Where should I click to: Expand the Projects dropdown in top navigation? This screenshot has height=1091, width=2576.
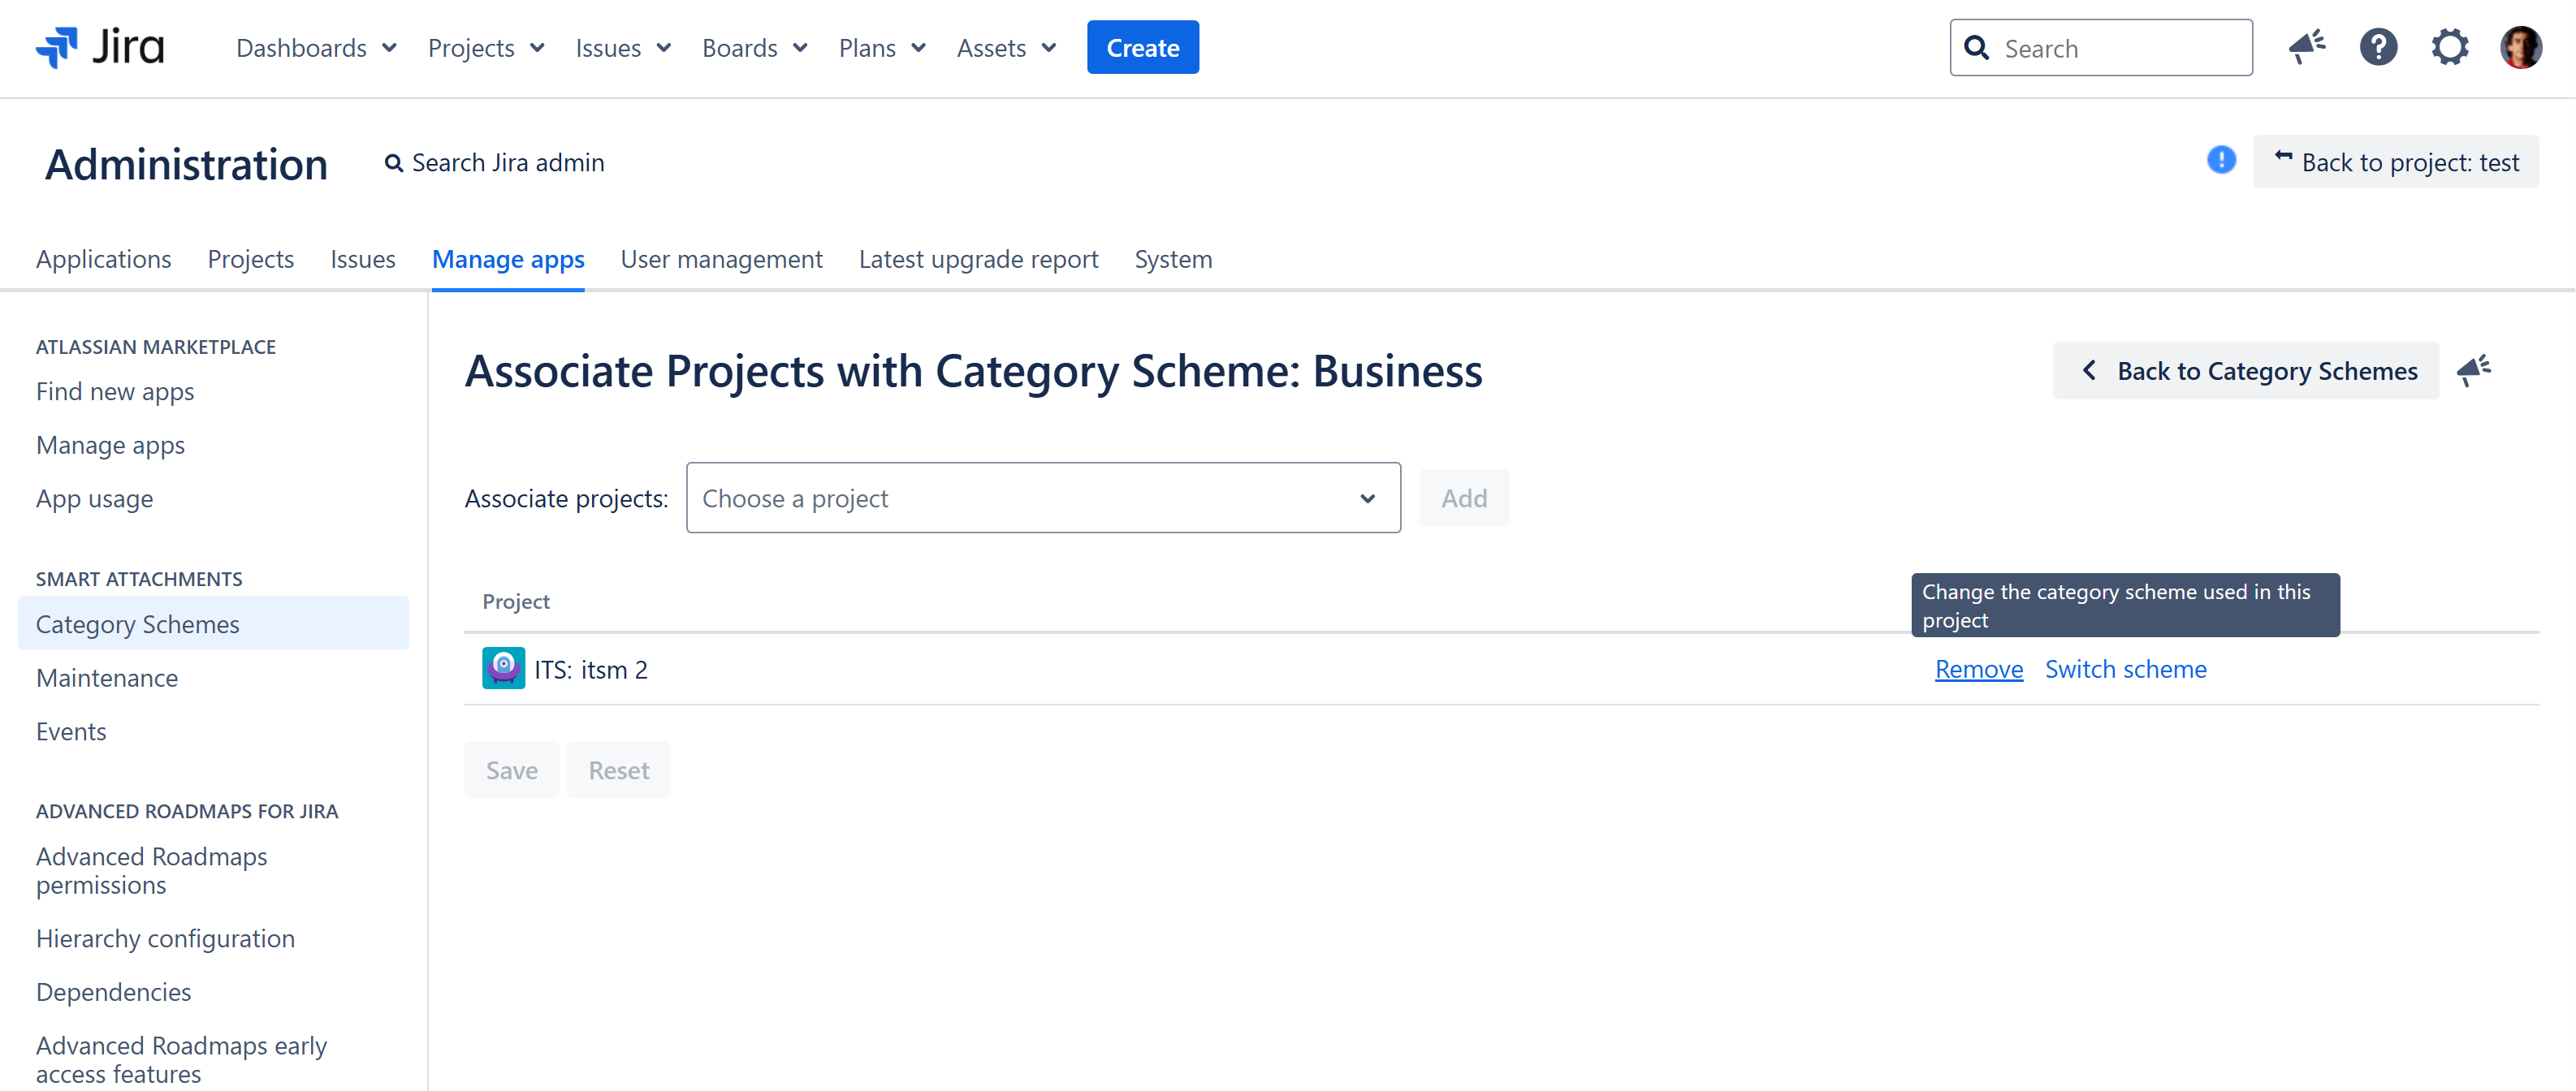coord(486,48)
